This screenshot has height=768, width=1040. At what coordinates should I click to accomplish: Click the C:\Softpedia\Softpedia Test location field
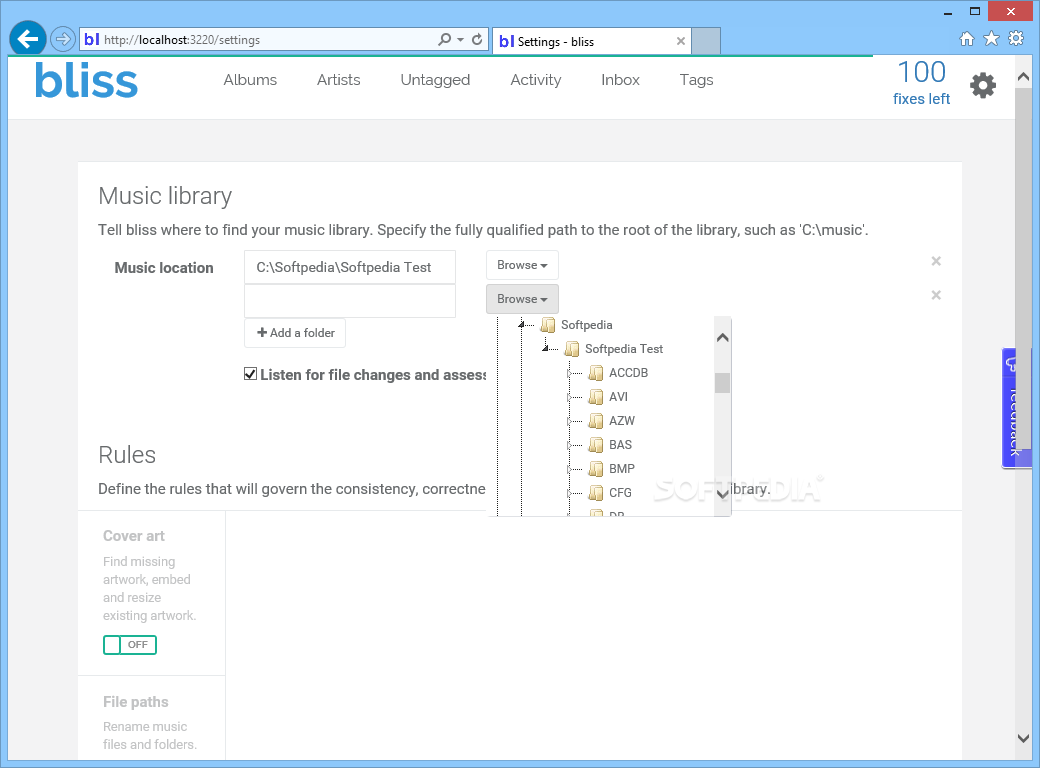point(350,267)
